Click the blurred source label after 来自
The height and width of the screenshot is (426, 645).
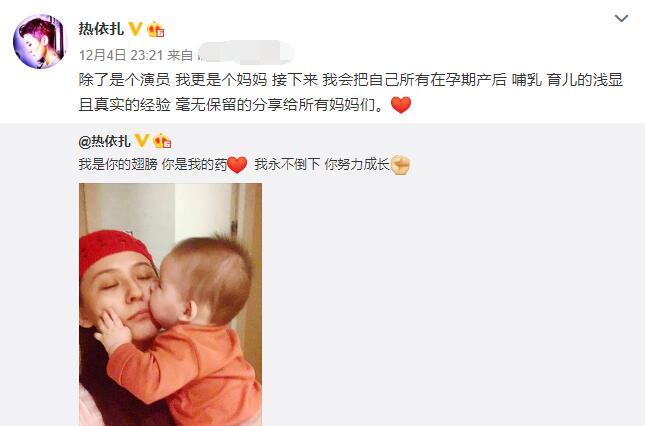[x=245, y=53]
